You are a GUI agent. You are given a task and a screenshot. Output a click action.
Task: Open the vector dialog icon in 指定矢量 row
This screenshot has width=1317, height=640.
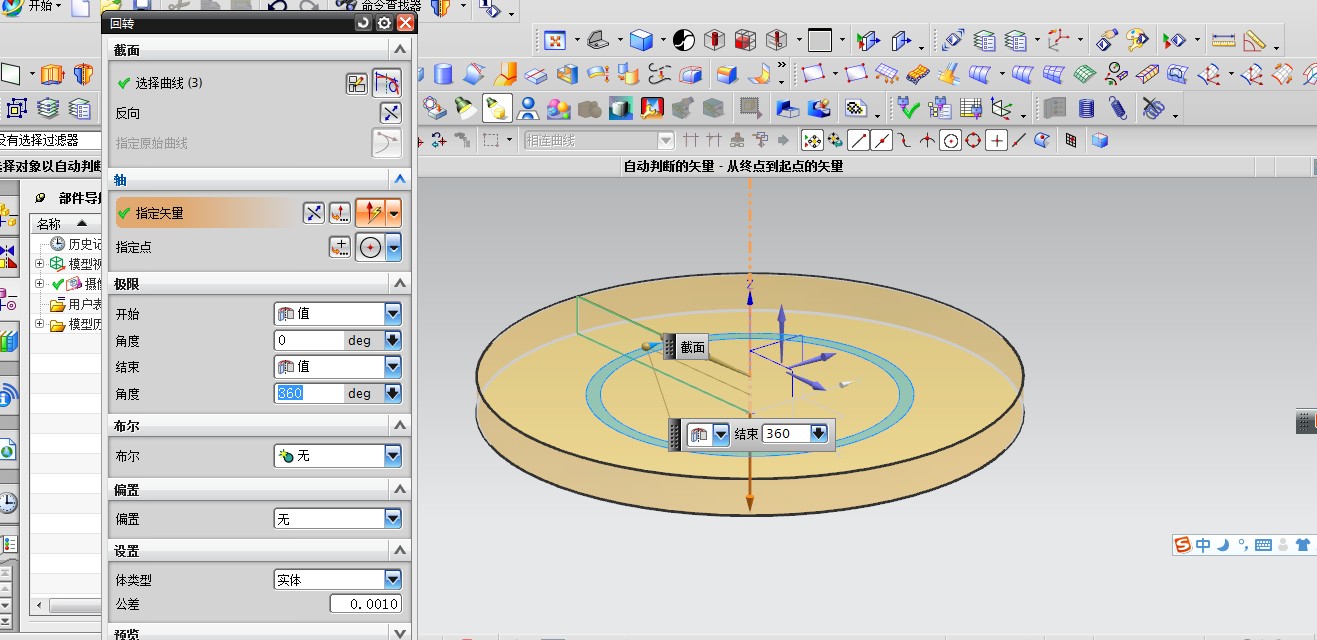coord(340,212)
